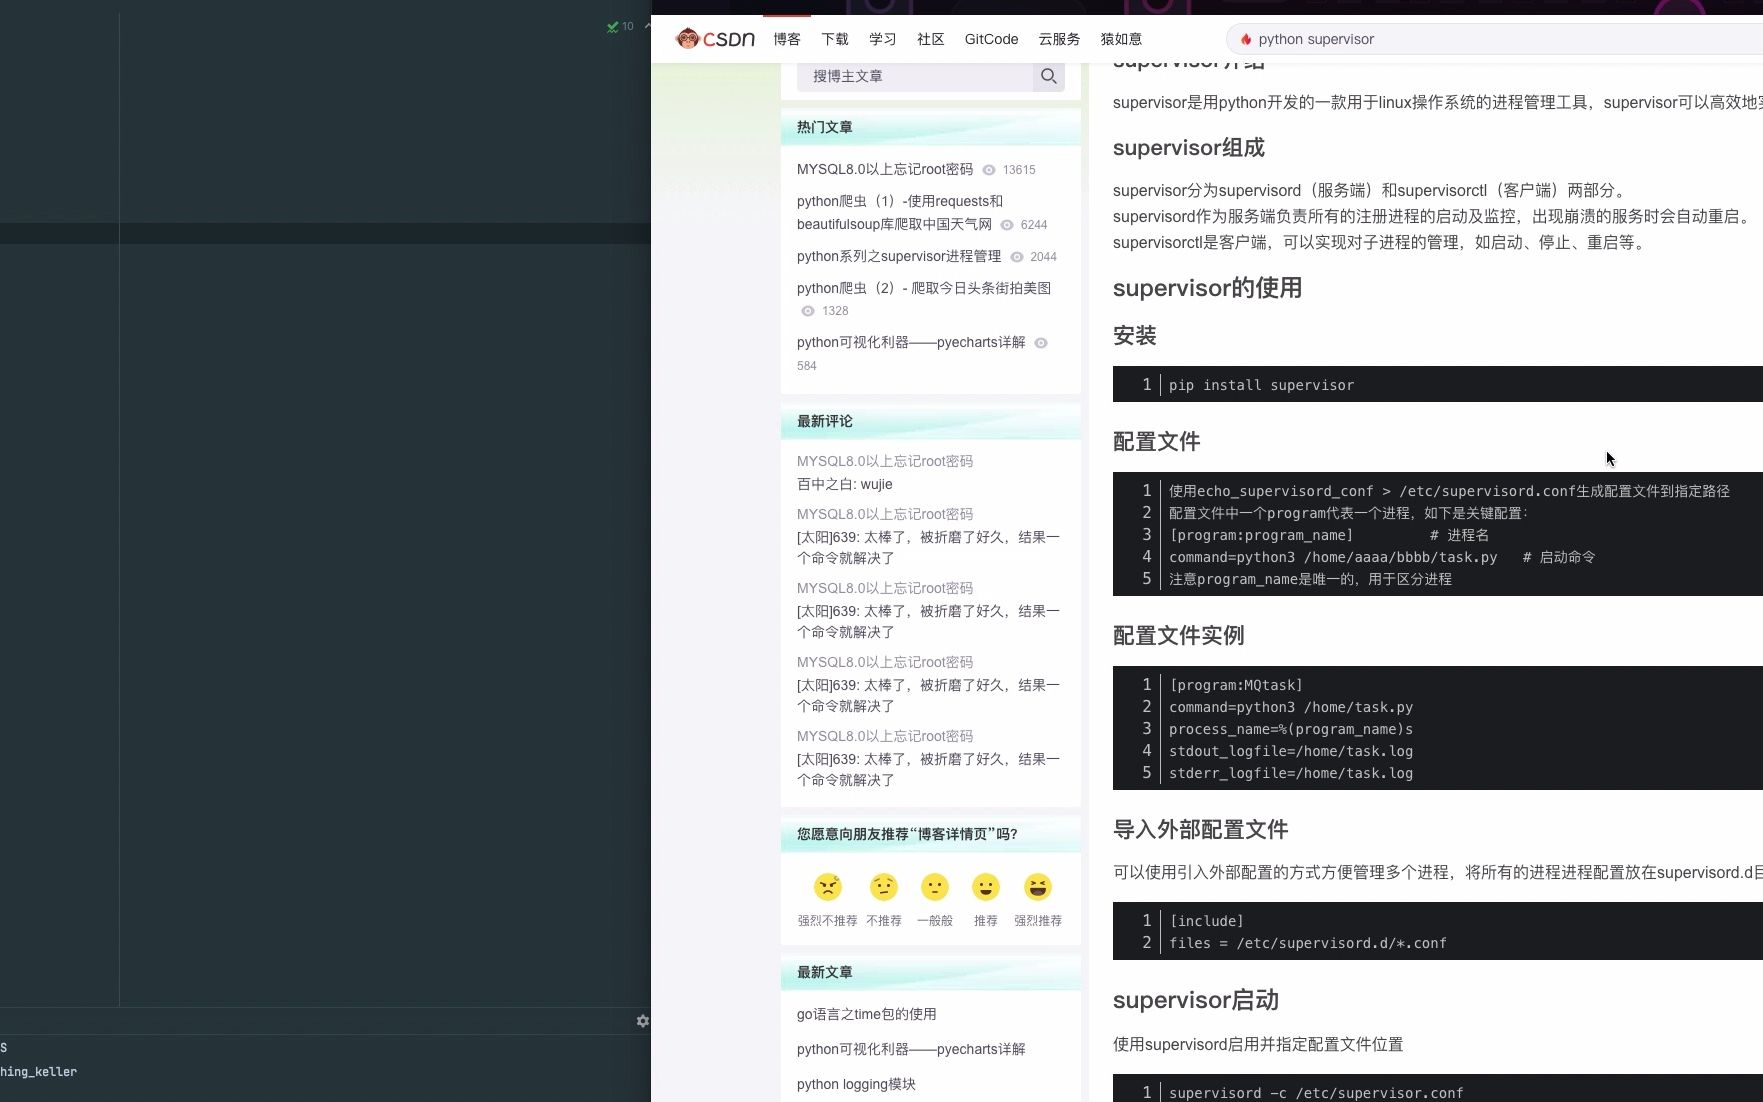This screenshot has width=1763, height=1102.
Task: Click code line supervisord -c /etc/supervisor.conf
Action: point(1316,1093)
